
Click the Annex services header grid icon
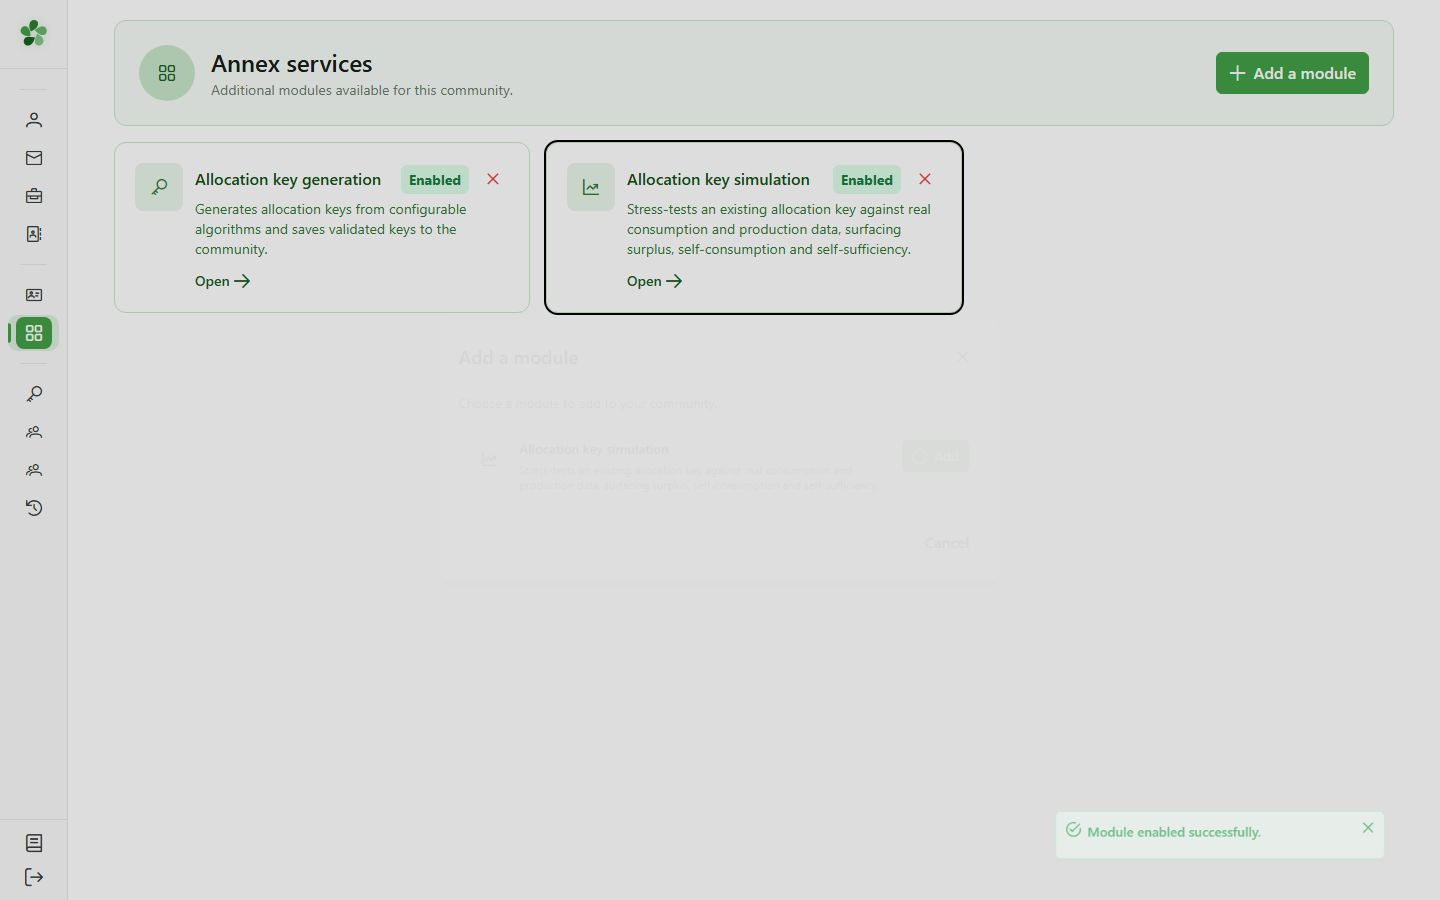[167, 73]
